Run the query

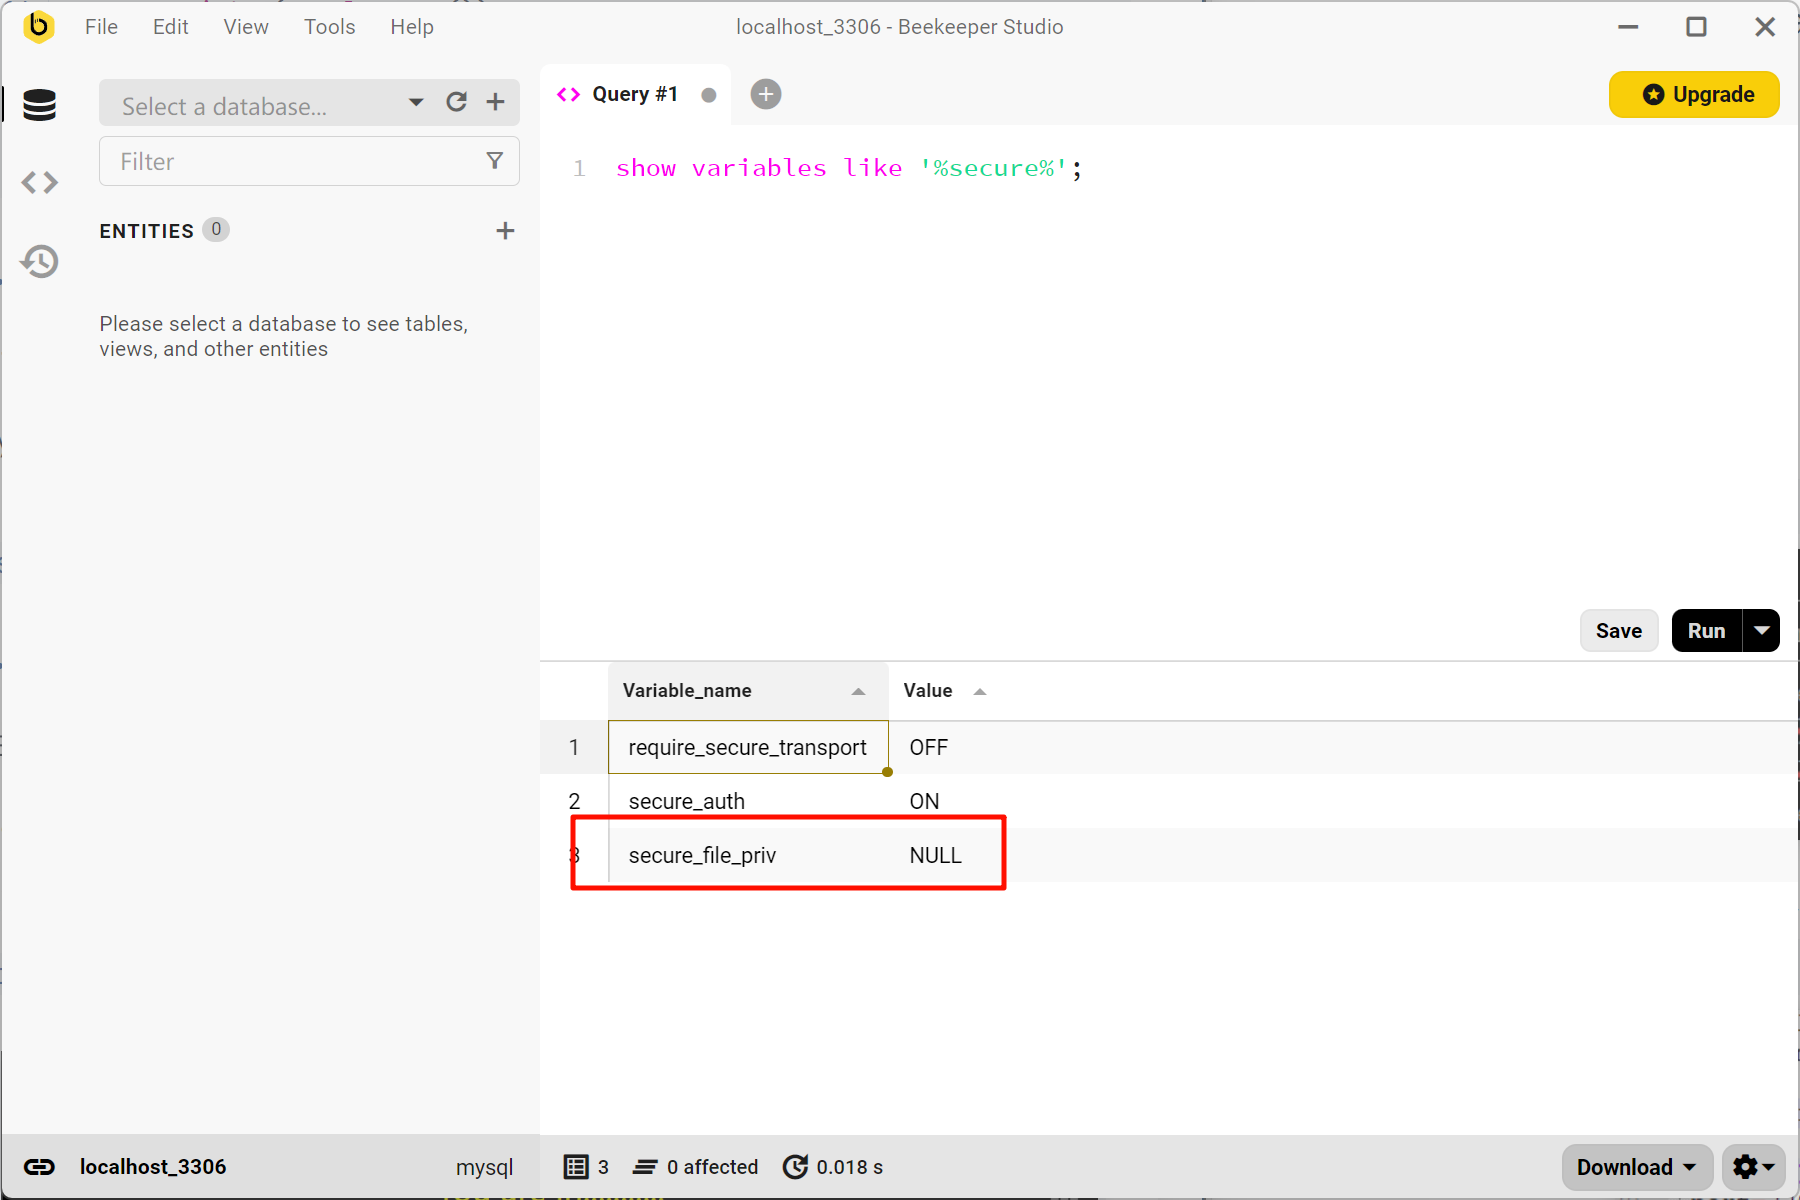(1707, 631)
